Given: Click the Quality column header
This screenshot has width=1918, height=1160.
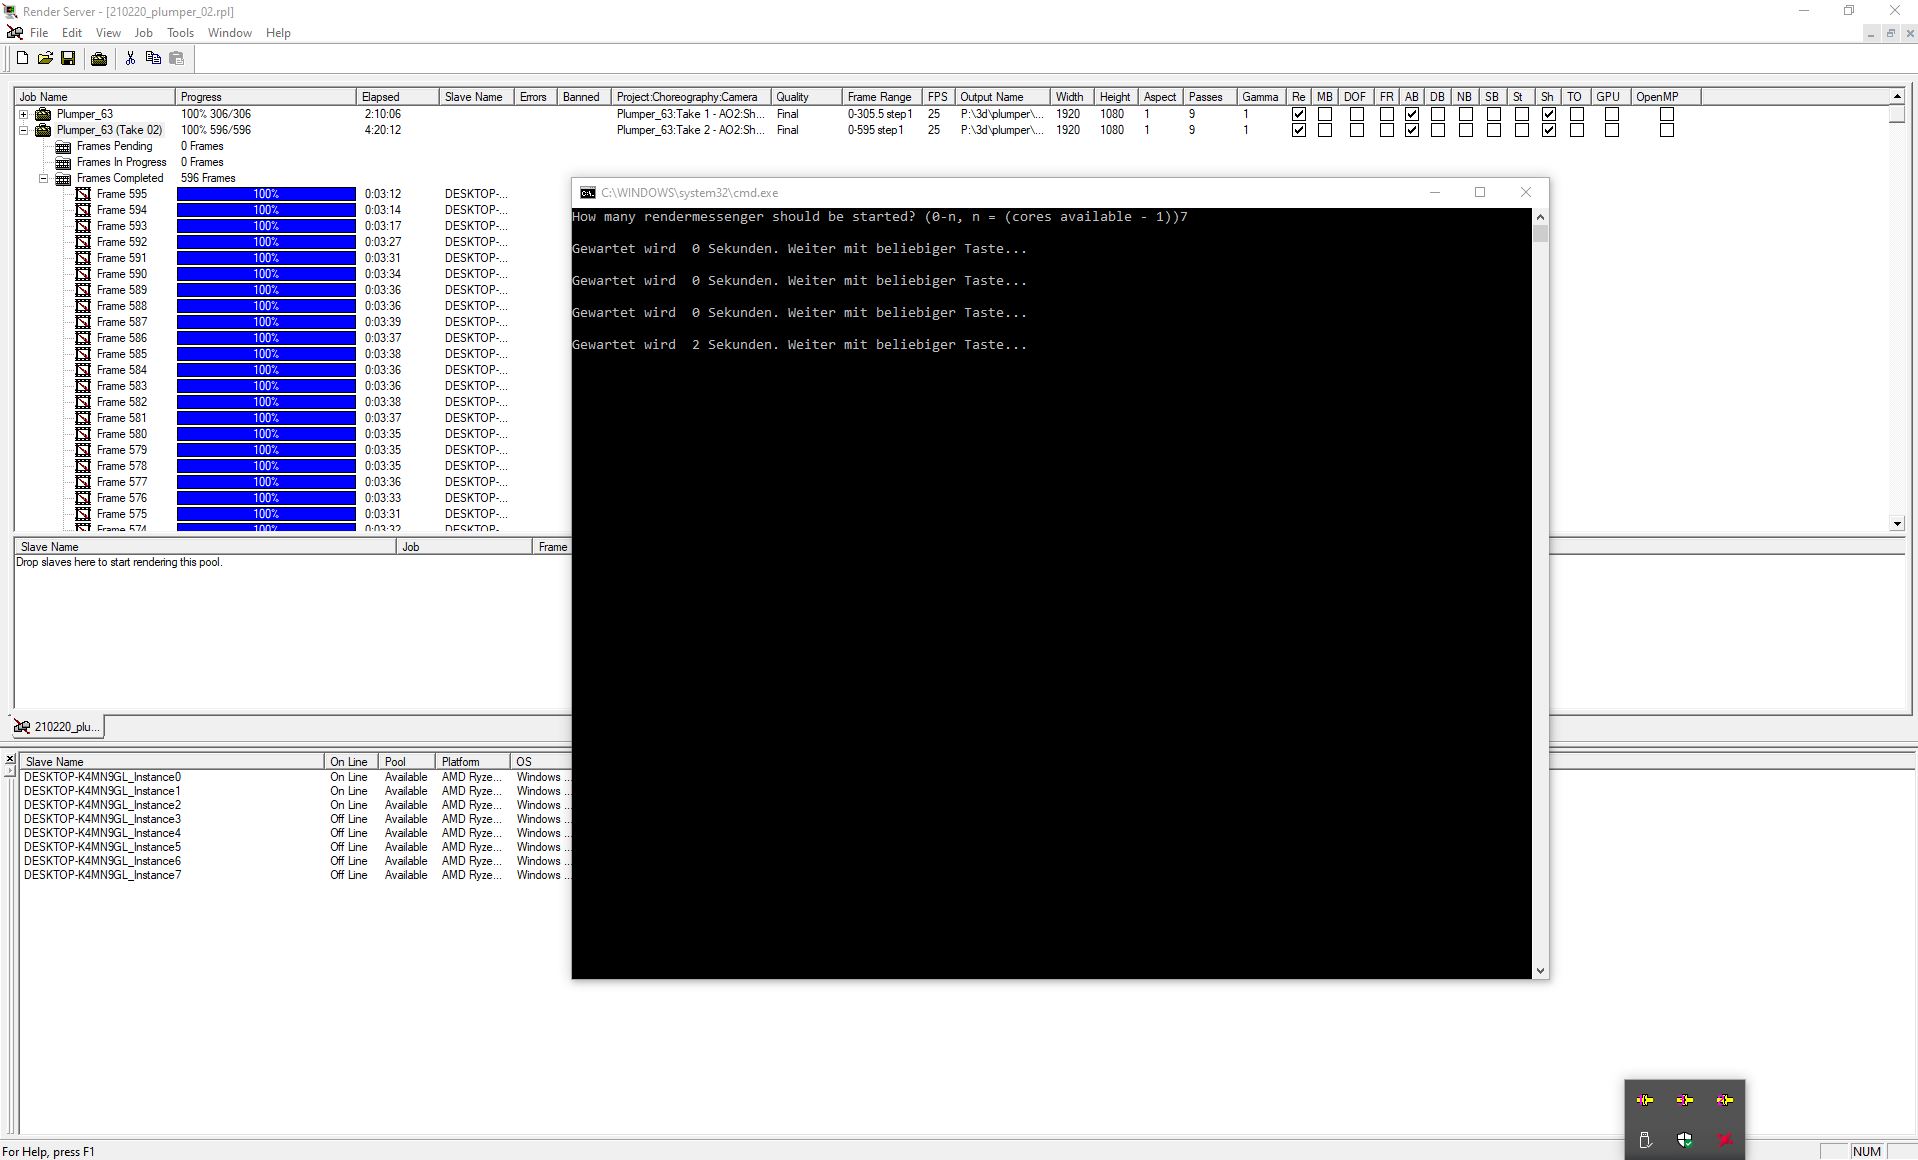Looking at the screenshot, I should 805,97.
